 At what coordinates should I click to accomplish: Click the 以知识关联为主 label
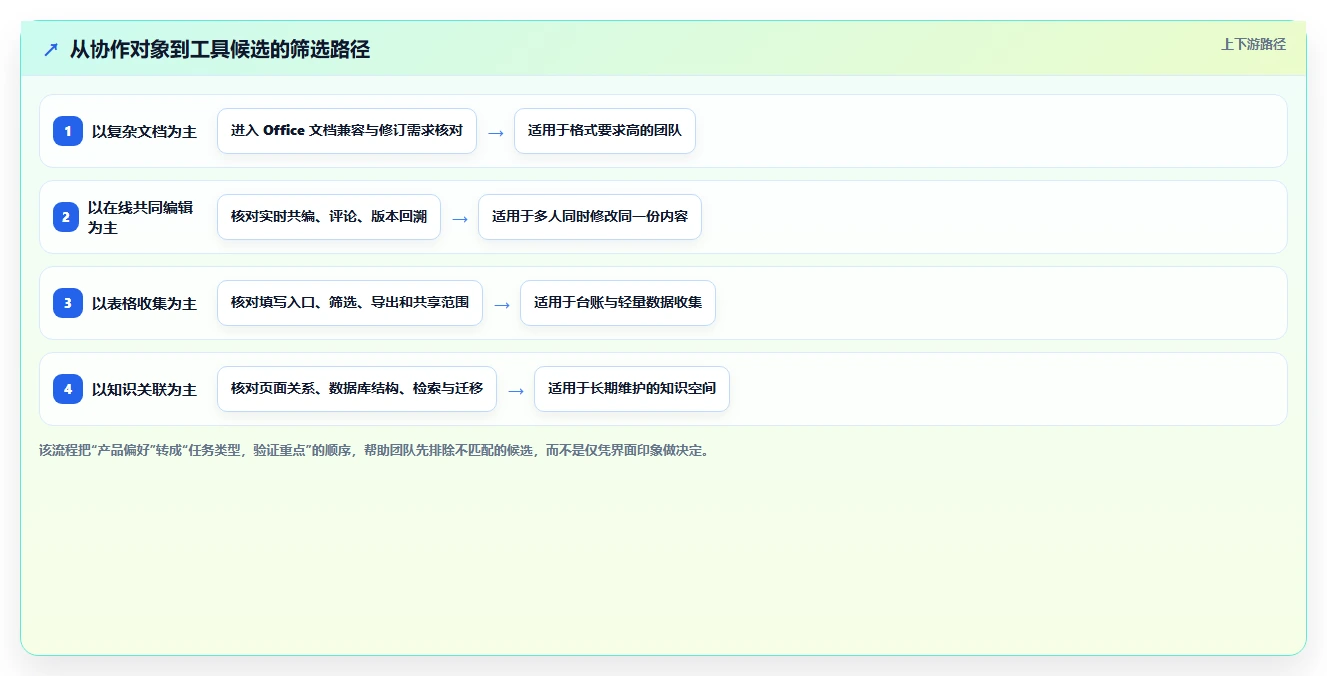coord(144,389)
